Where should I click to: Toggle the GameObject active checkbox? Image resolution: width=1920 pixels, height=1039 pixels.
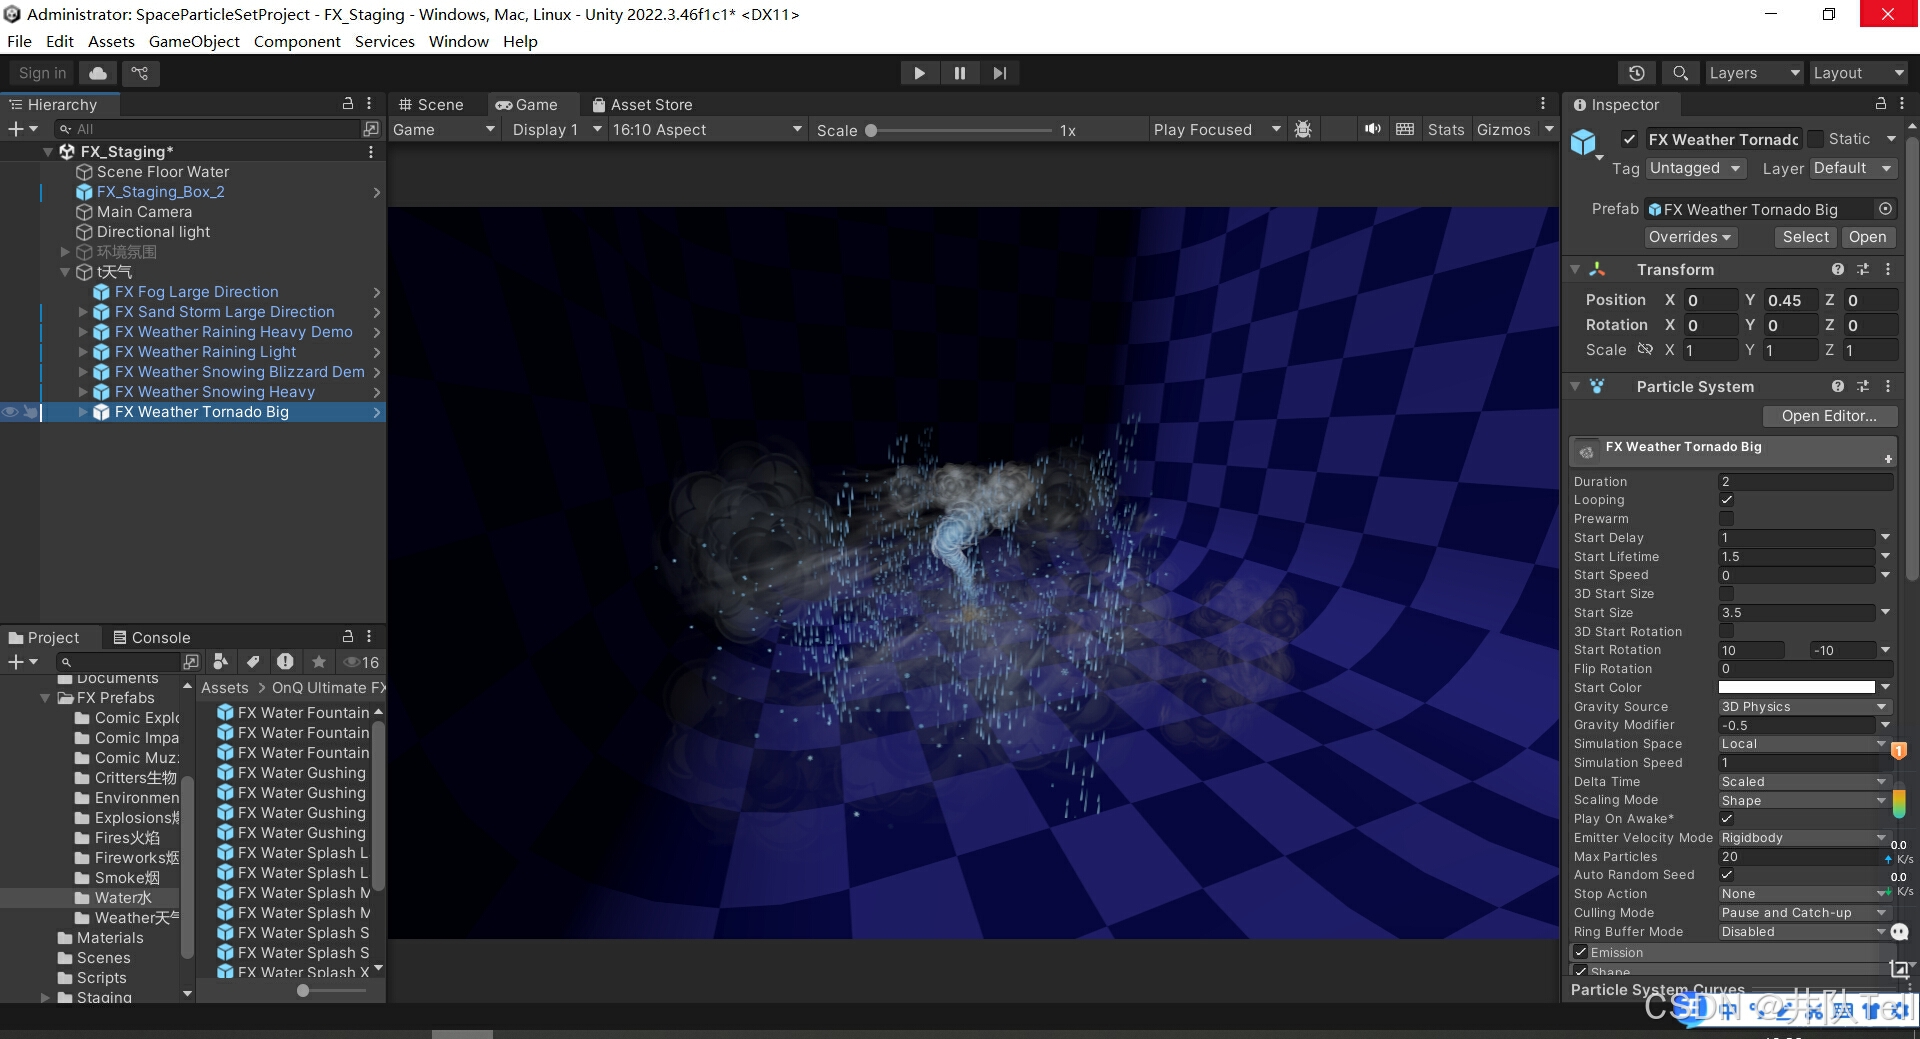pyautogui.click(x=1629, y=140)
